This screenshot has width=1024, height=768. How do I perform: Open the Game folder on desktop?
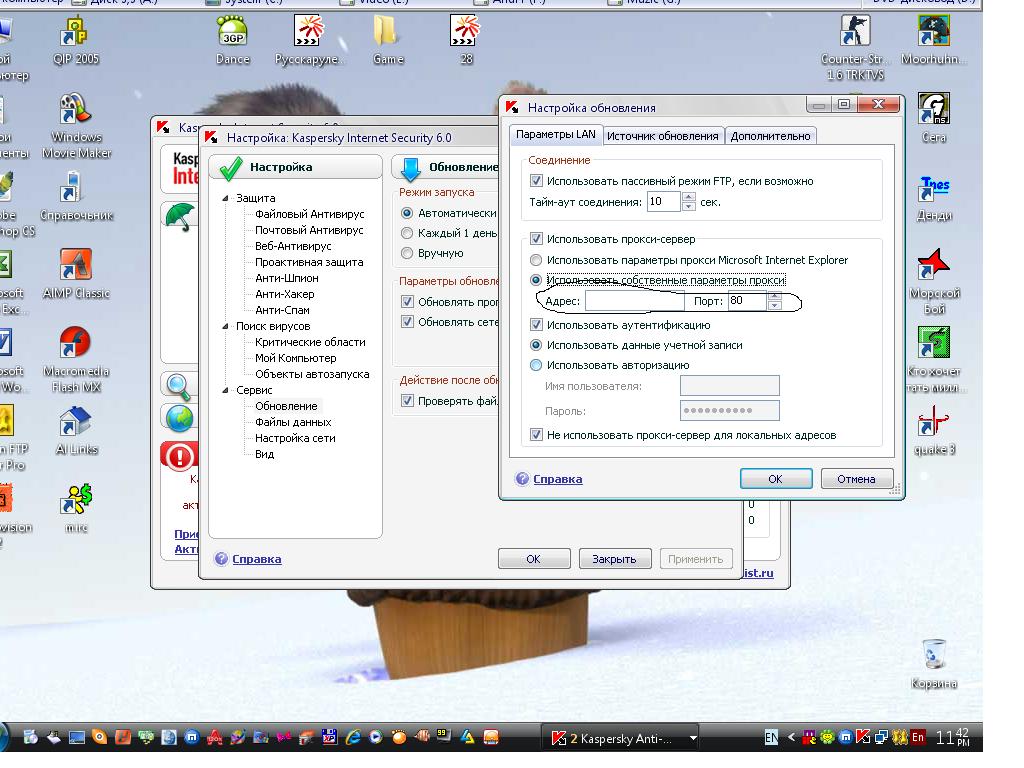387,34
